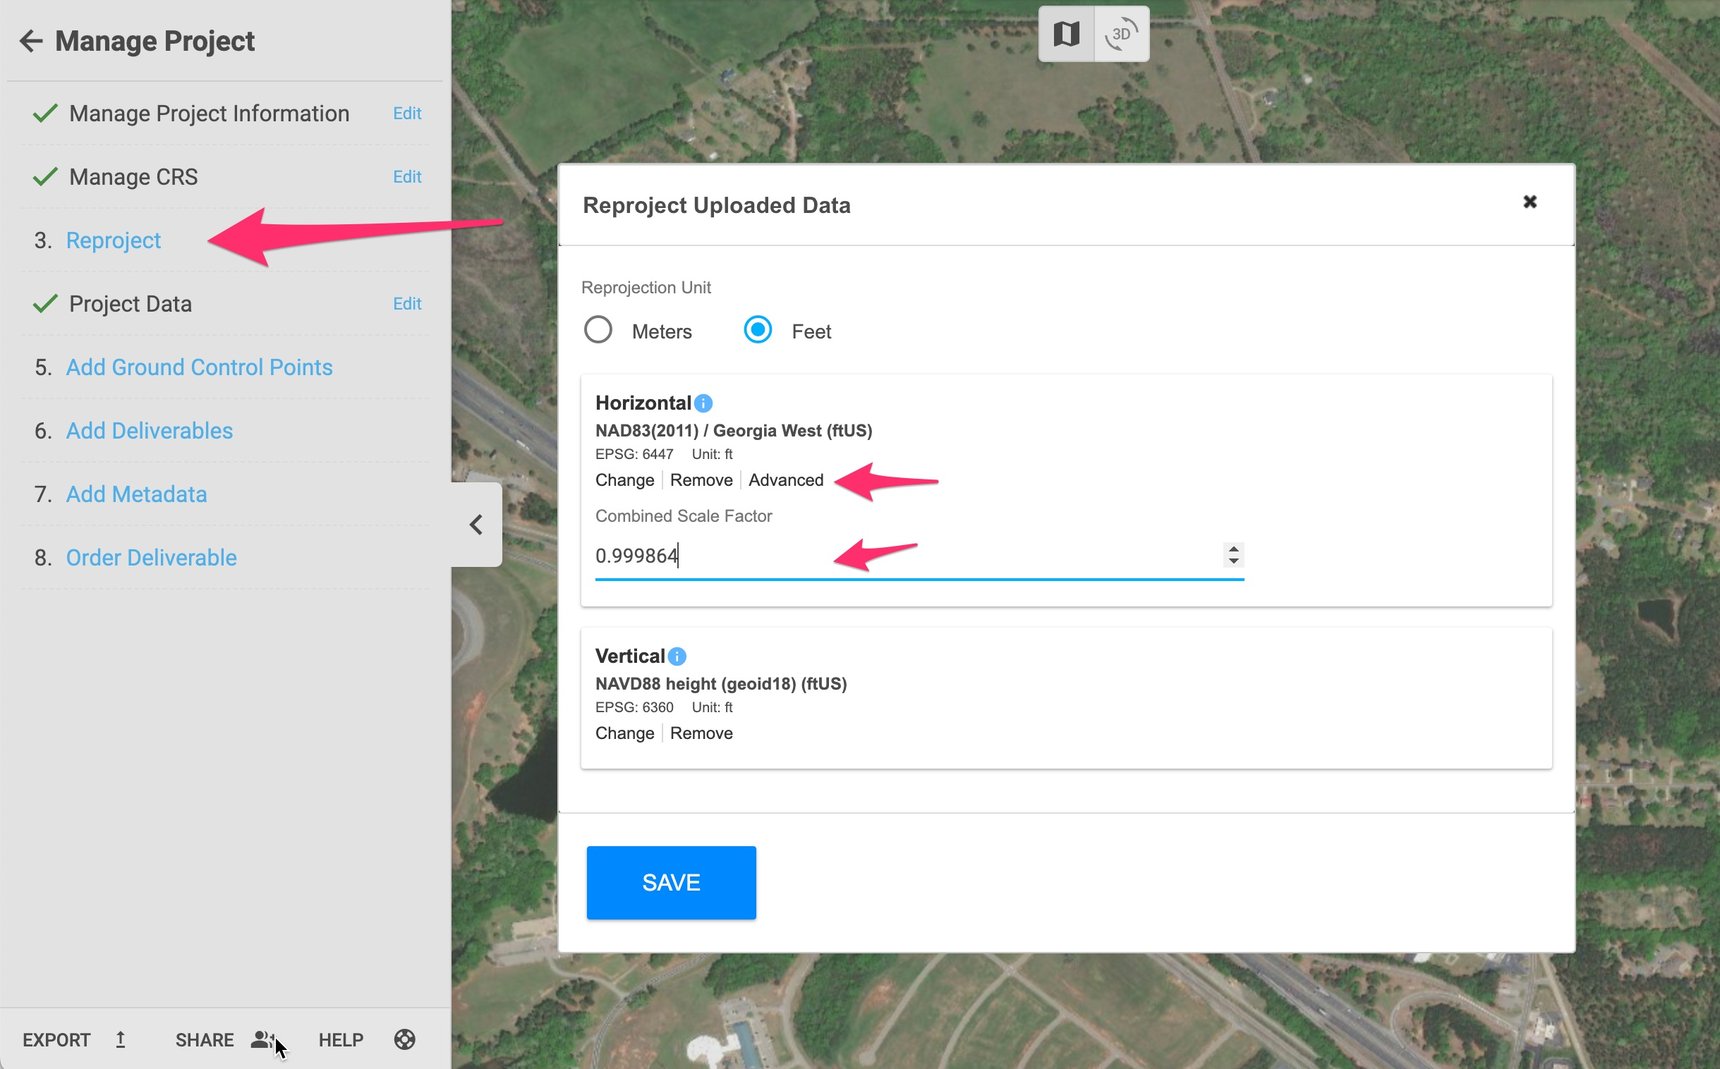Click the Export upload icon

pyautogui.click(x=121, y=1040)
